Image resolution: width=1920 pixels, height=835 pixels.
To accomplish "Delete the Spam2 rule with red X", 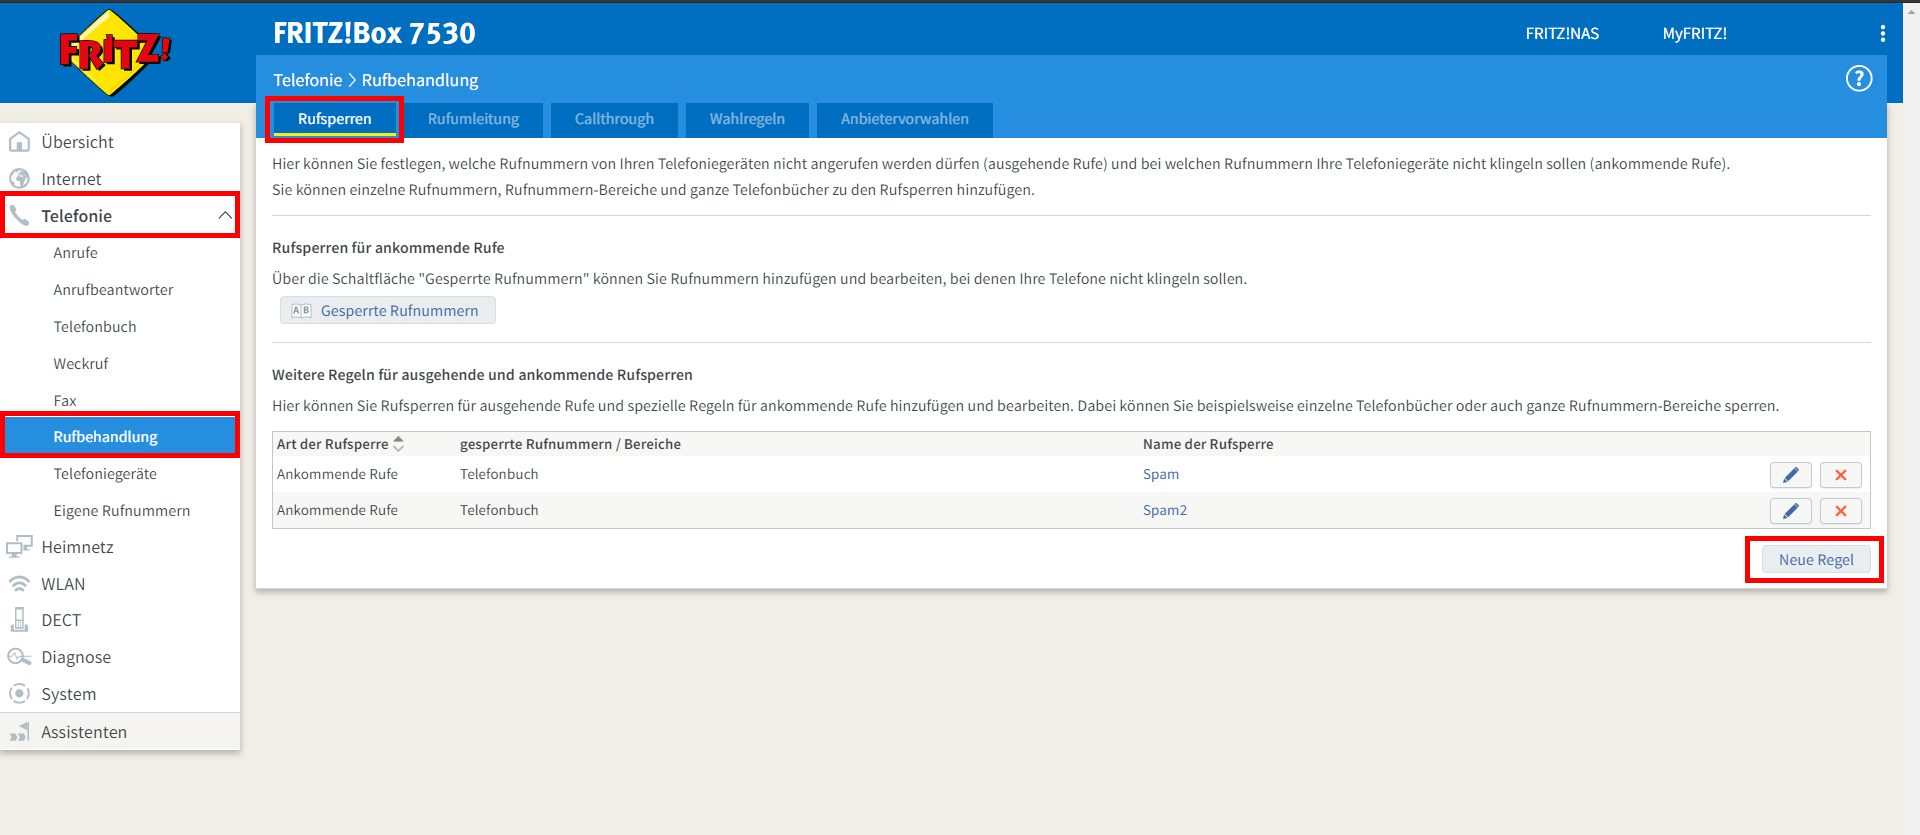I will point(1840,511).
